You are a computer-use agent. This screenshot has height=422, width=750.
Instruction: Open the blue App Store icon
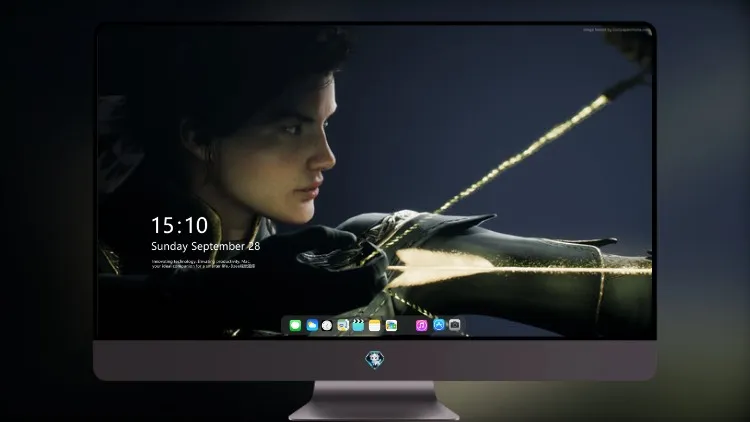[x=439, y=325]
